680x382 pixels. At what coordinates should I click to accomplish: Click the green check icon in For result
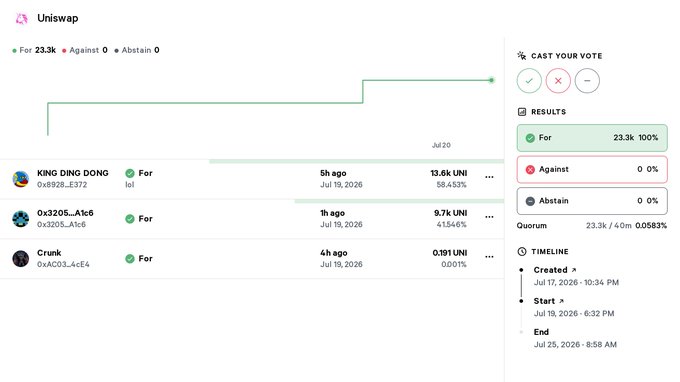click(530, 138)
